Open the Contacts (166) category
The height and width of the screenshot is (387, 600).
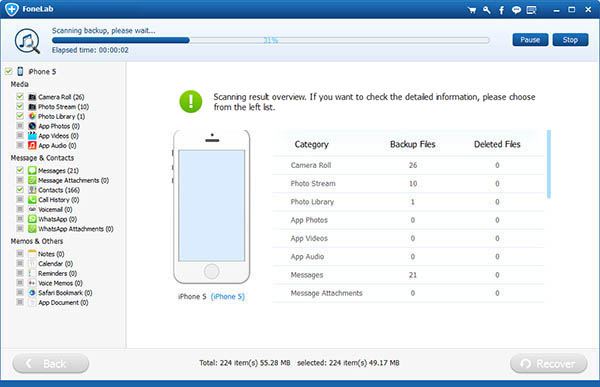coord(59,190)
